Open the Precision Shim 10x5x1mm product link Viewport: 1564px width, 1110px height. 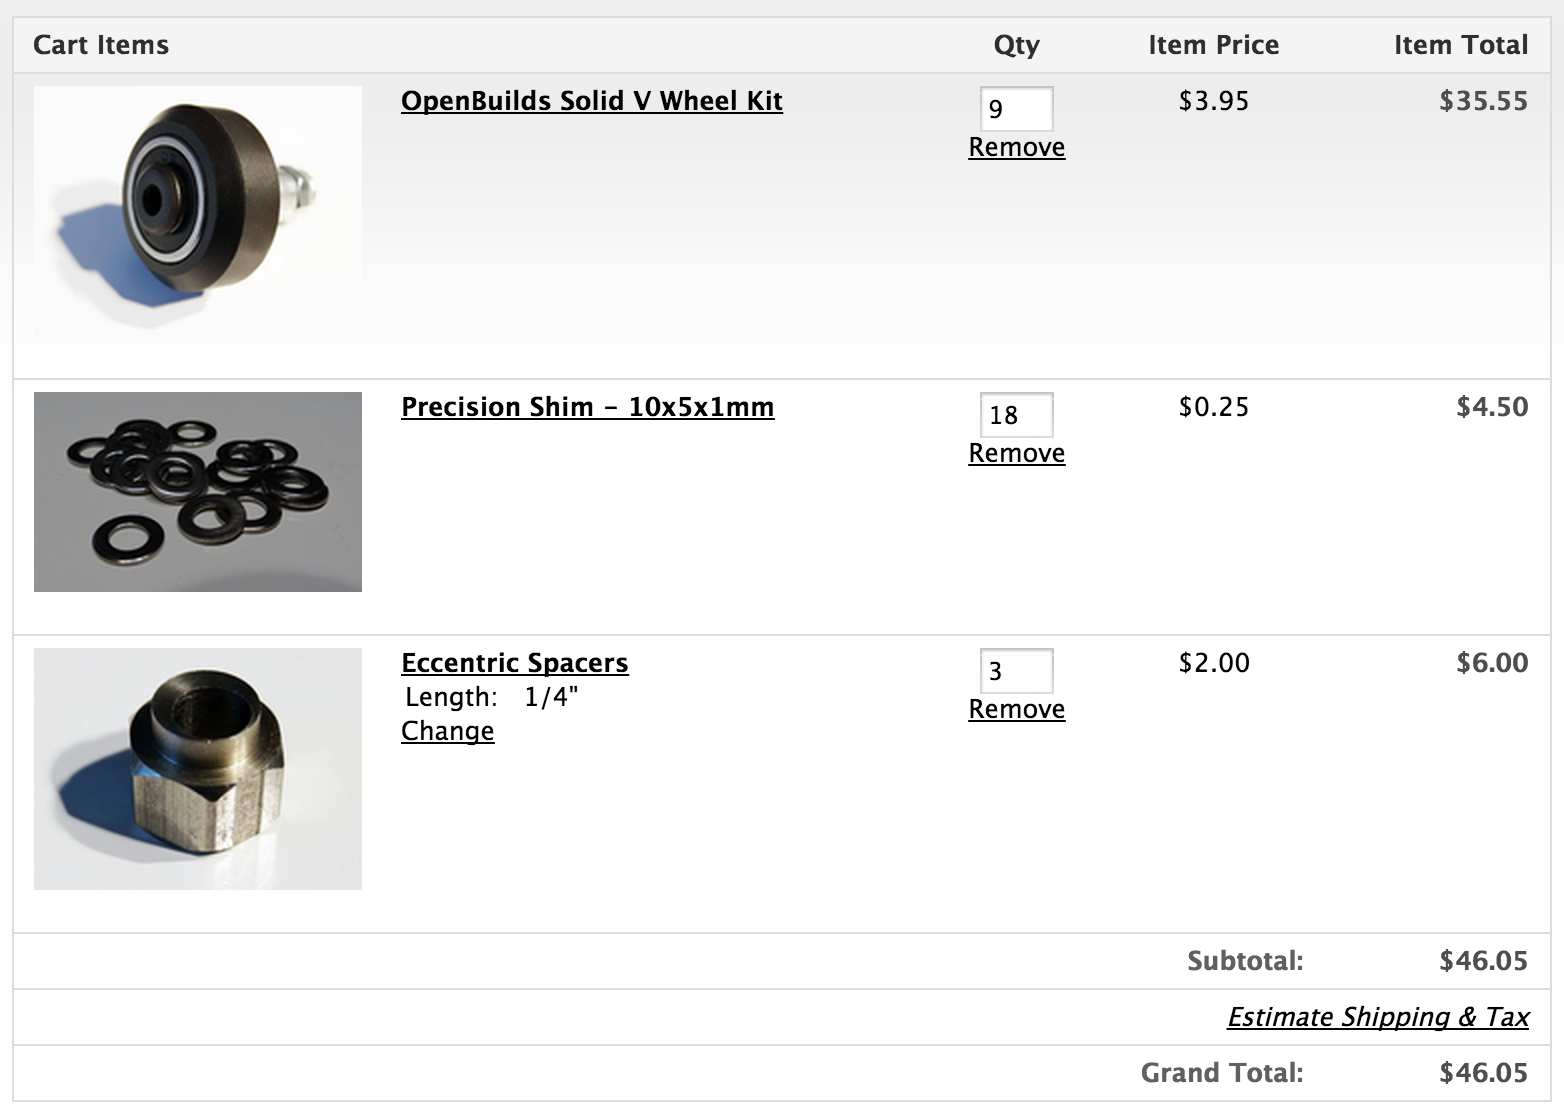[587, 407]
